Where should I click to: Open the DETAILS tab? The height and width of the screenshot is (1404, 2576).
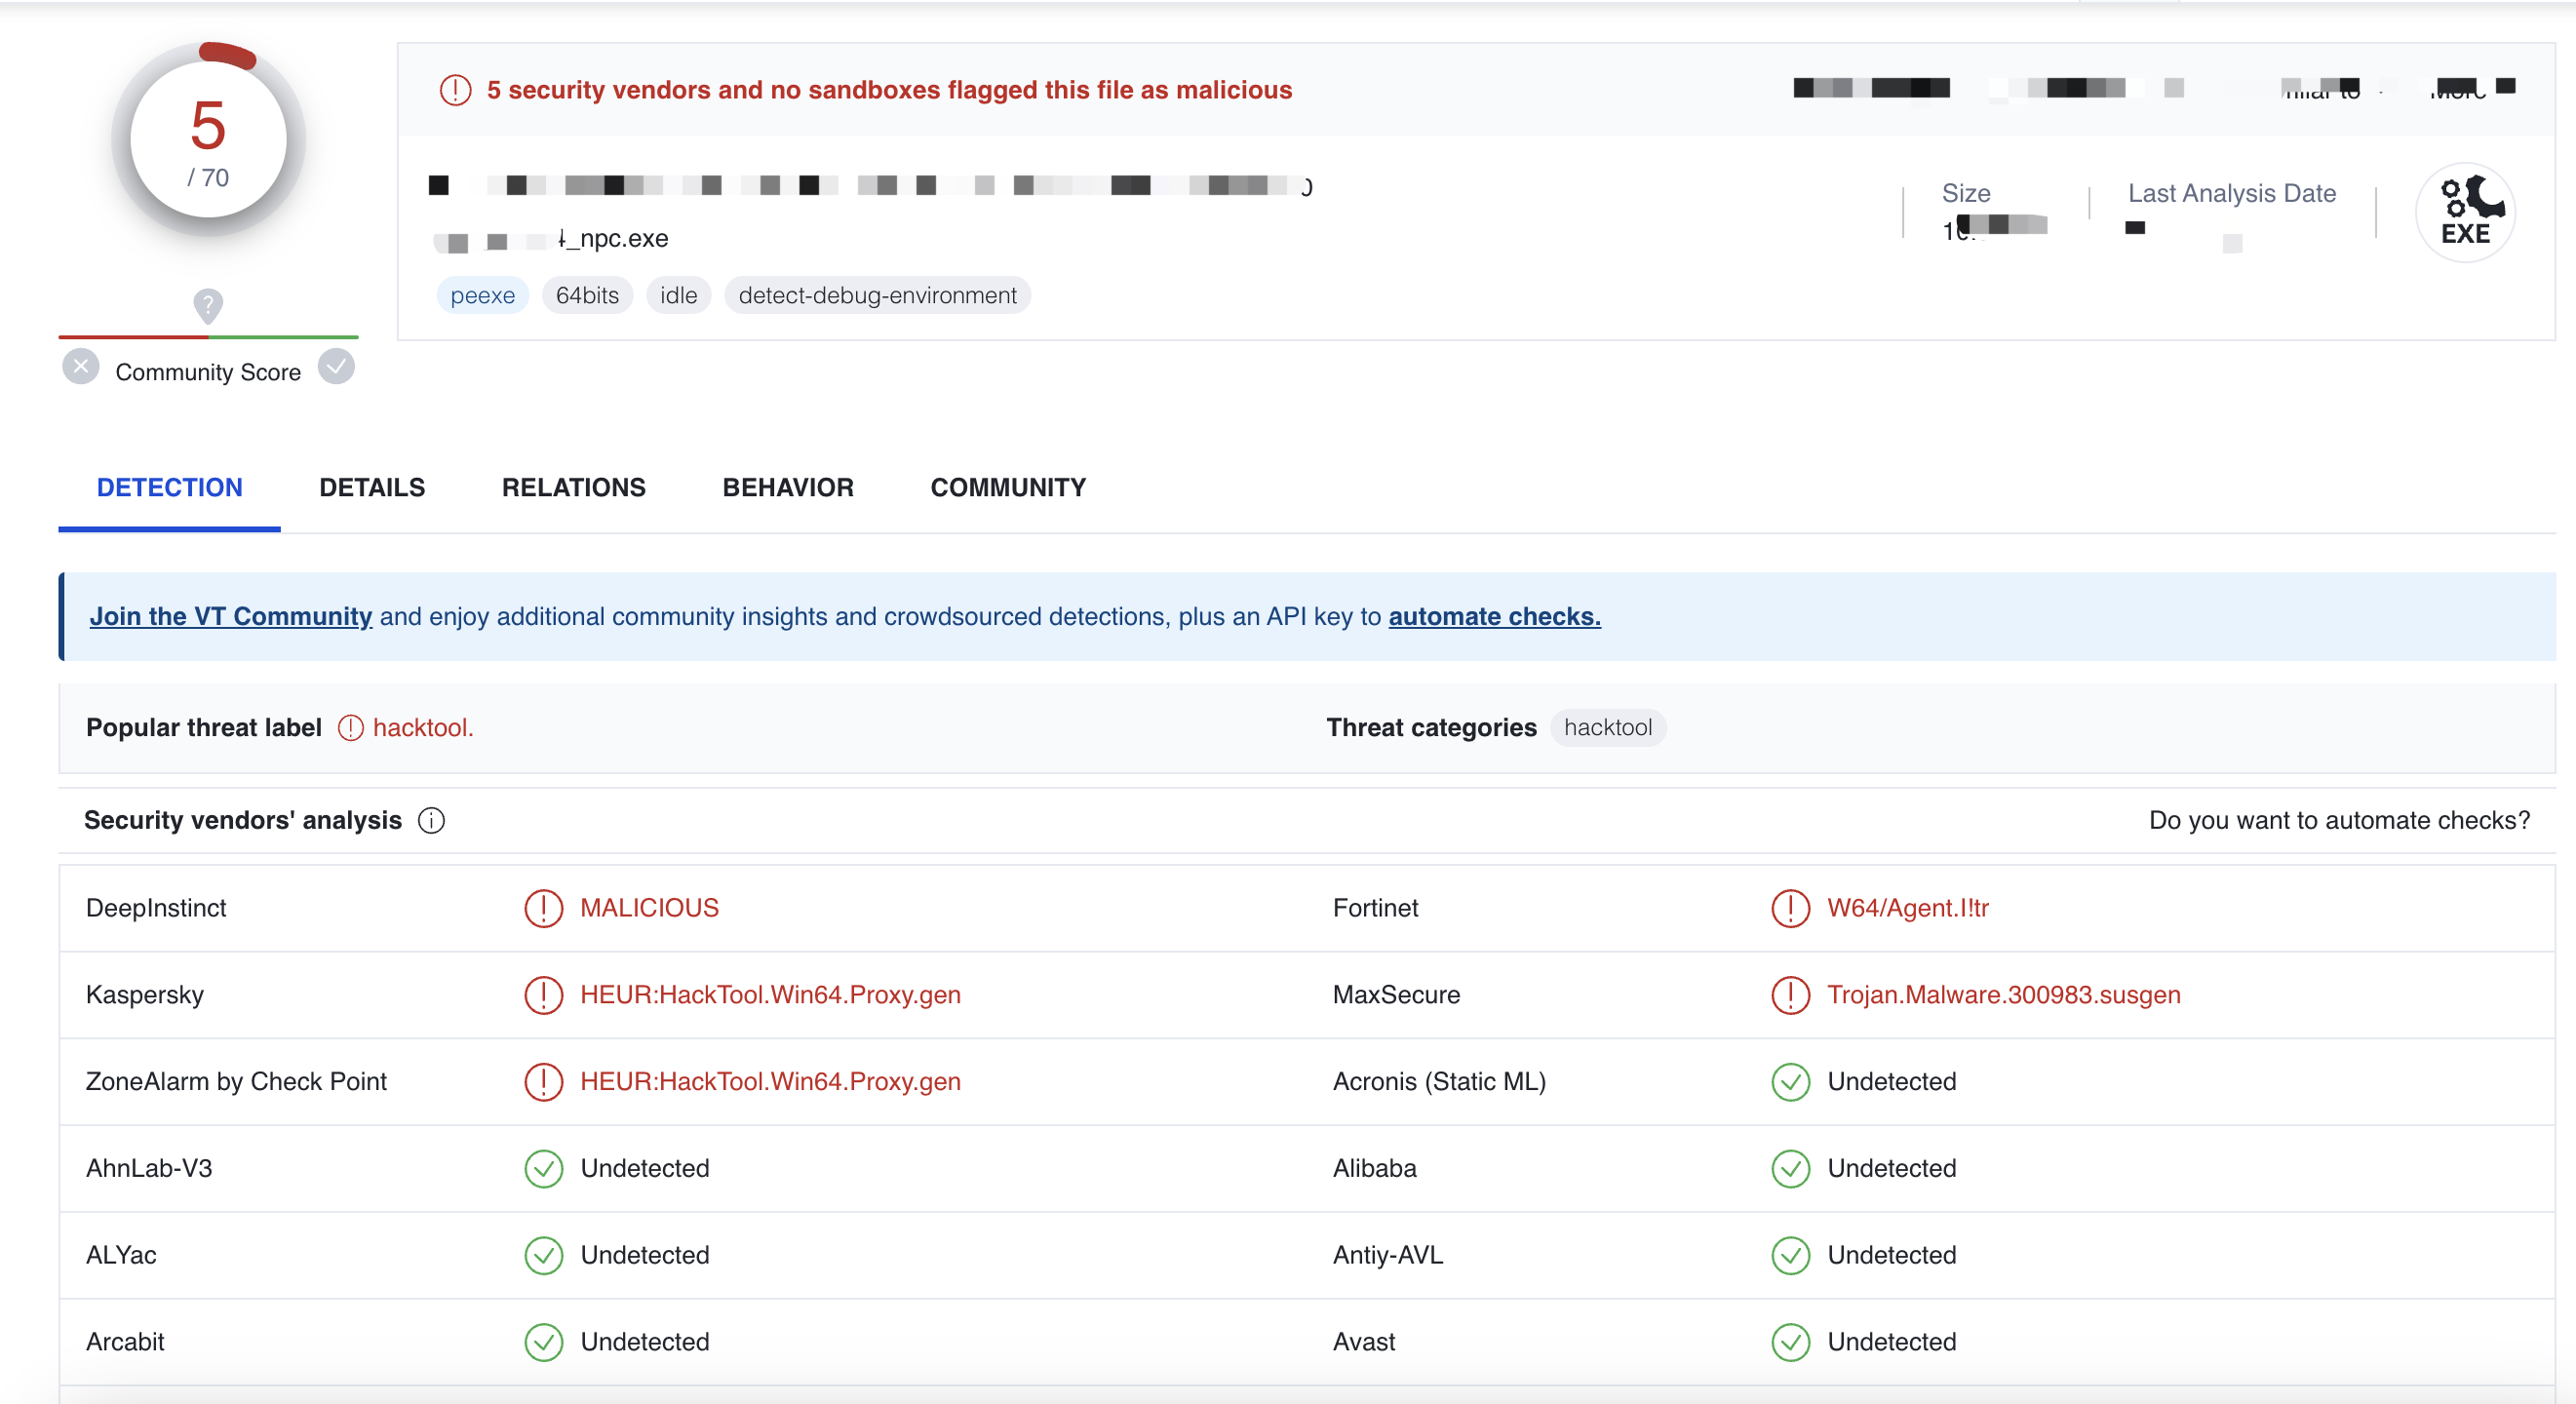[372, 487]
